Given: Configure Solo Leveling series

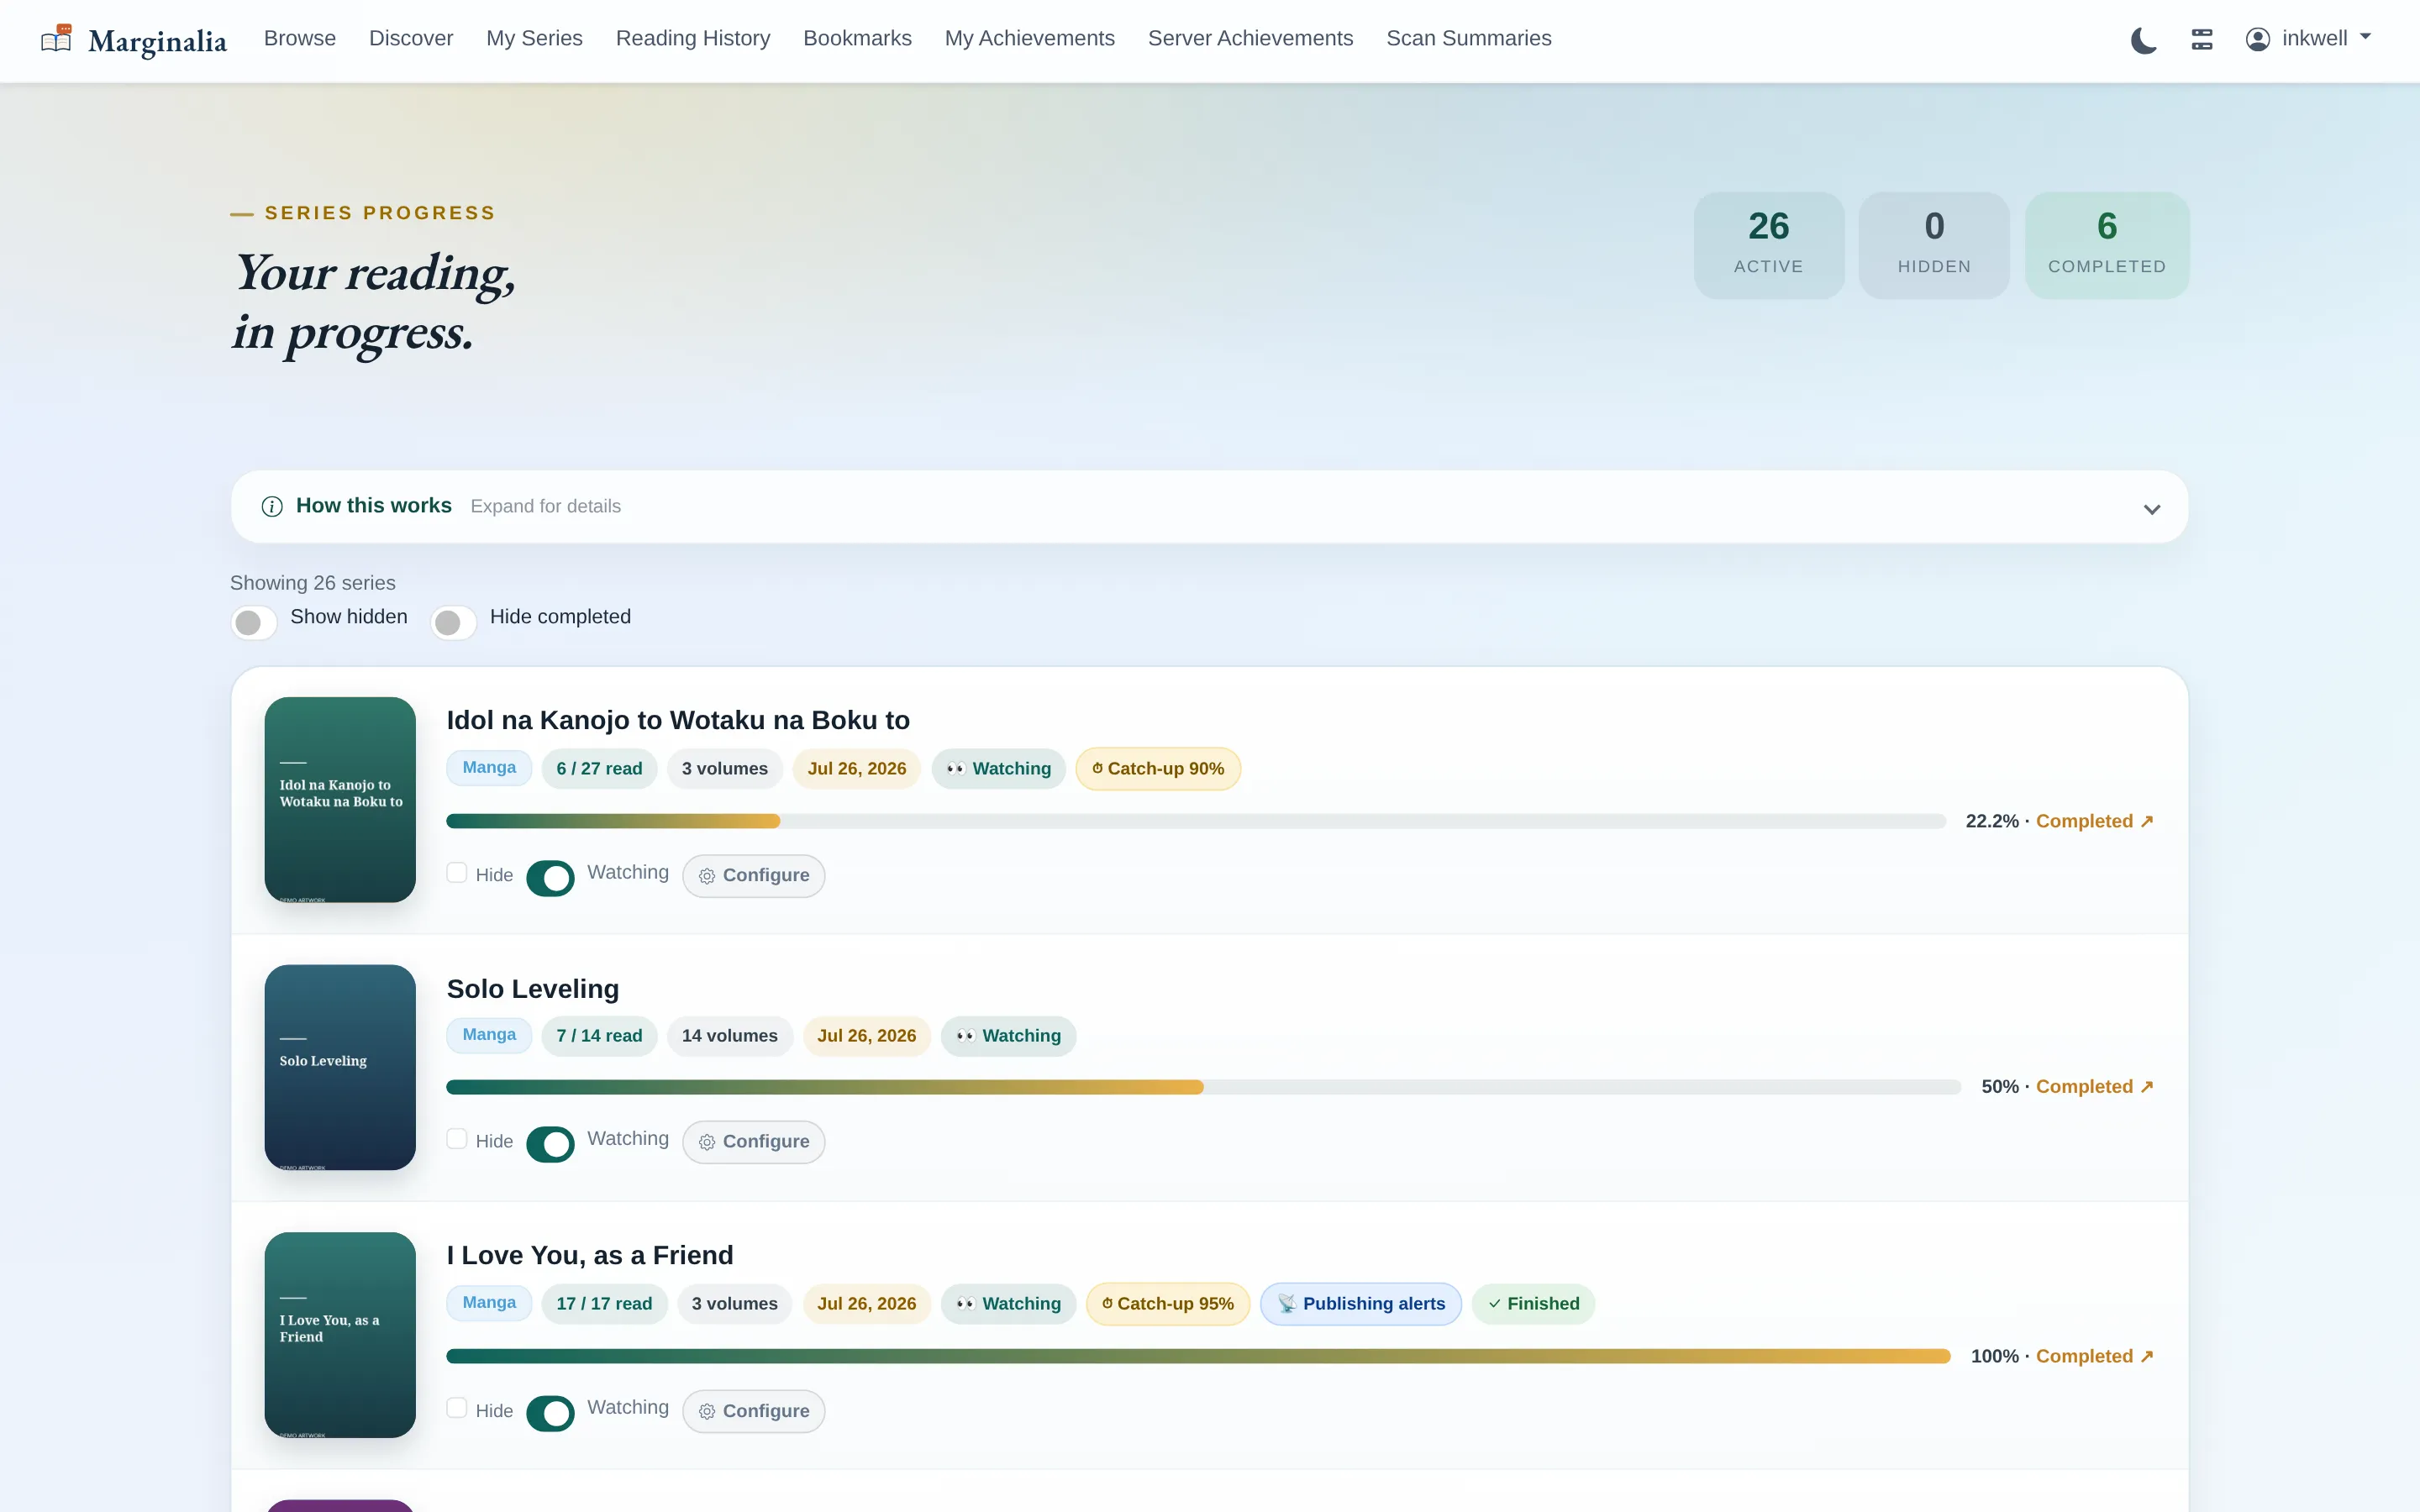Looking at the screenshot, I should point(754,1142).
